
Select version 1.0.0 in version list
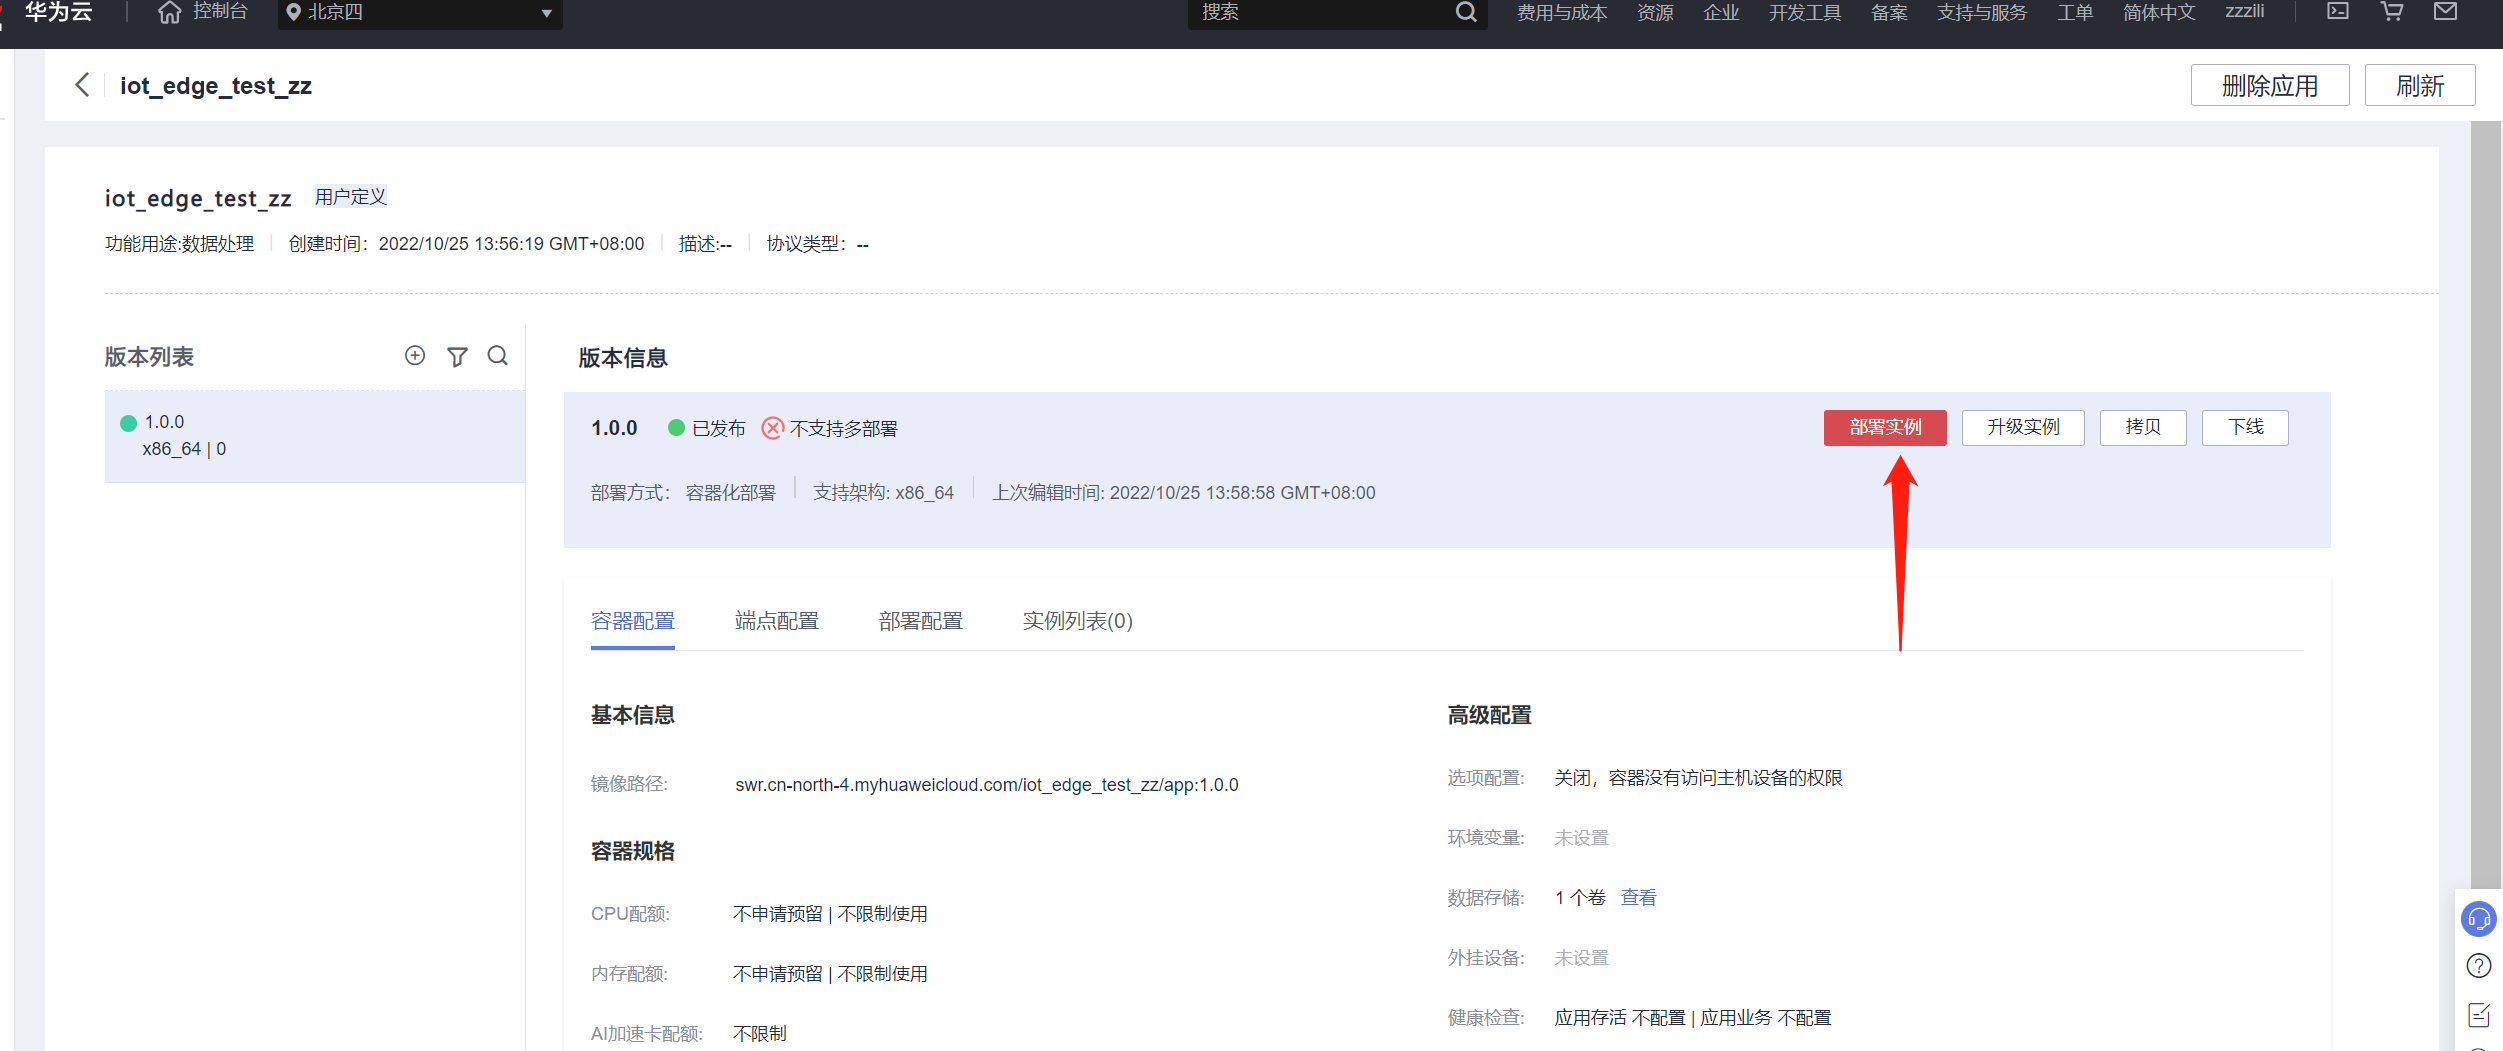315,436
